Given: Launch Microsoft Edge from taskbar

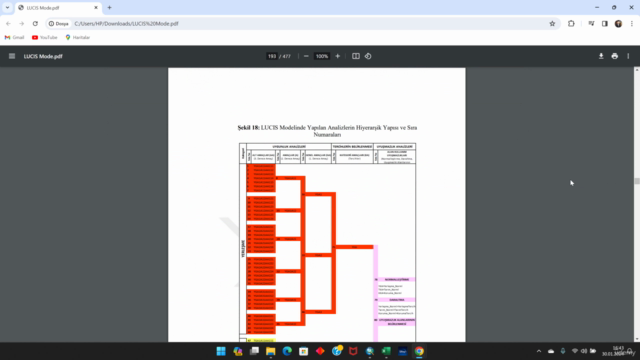Looking at the screenshot, I should pyautogui.click(x=287, y=351).
